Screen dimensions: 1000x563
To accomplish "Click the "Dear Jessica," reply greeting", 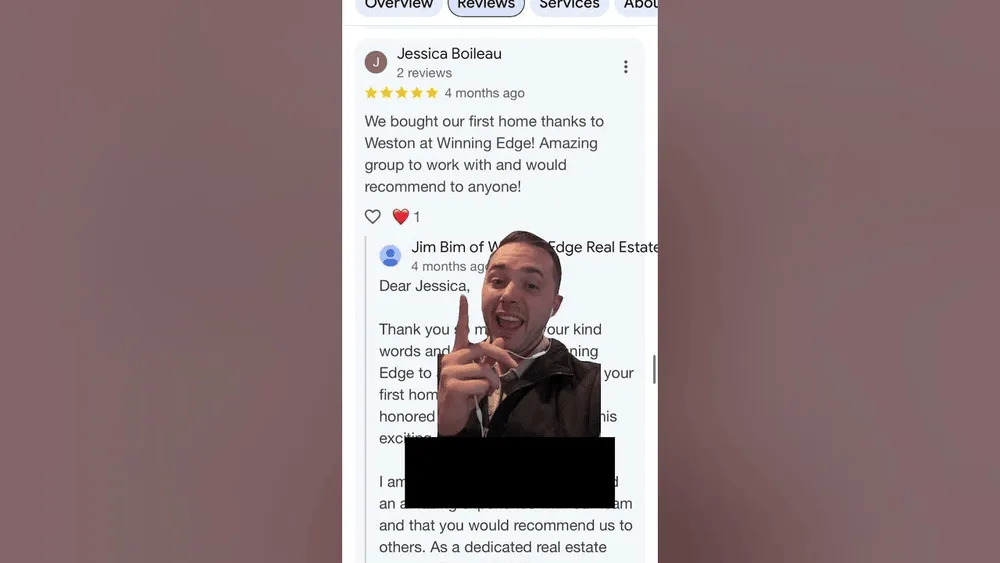I will point(424,286).
